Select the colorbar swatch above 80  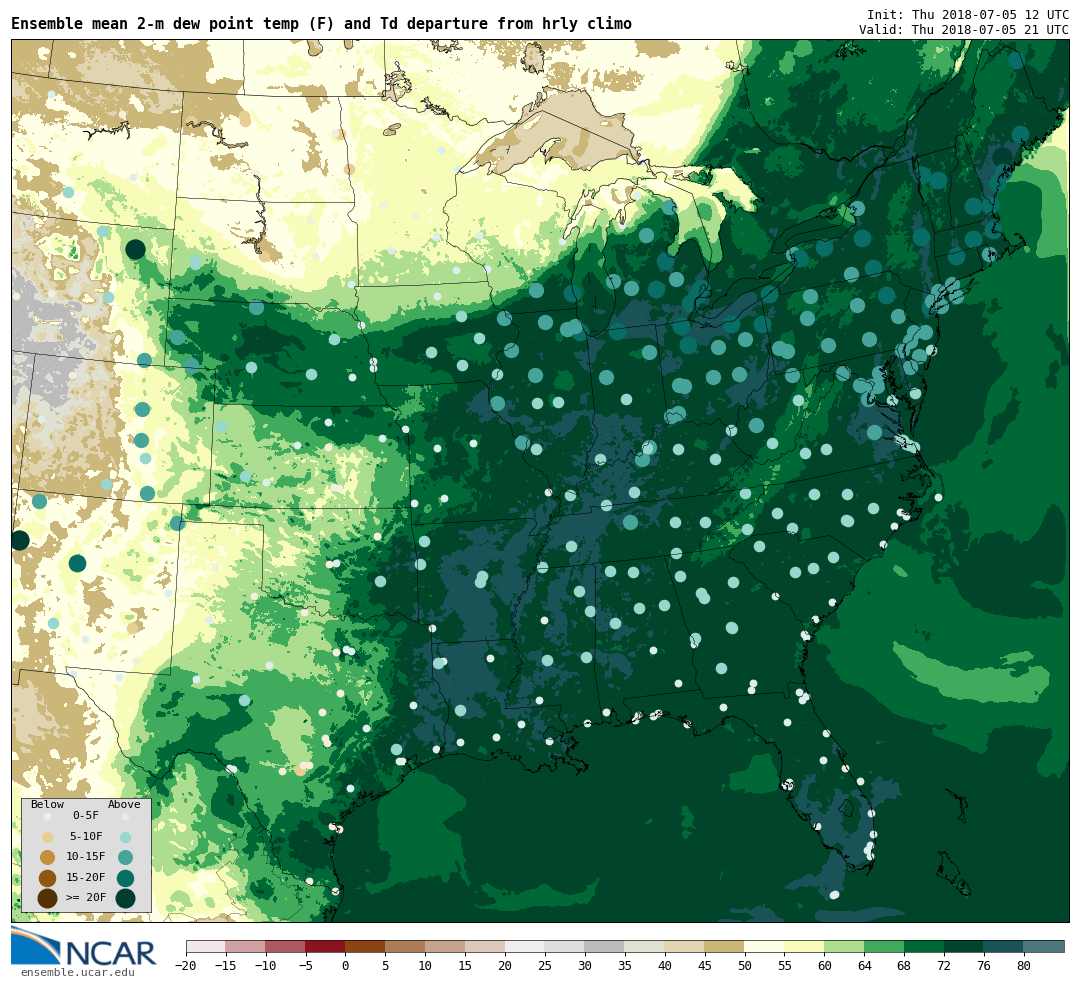pyautogui.click(x=1045, y=946)
